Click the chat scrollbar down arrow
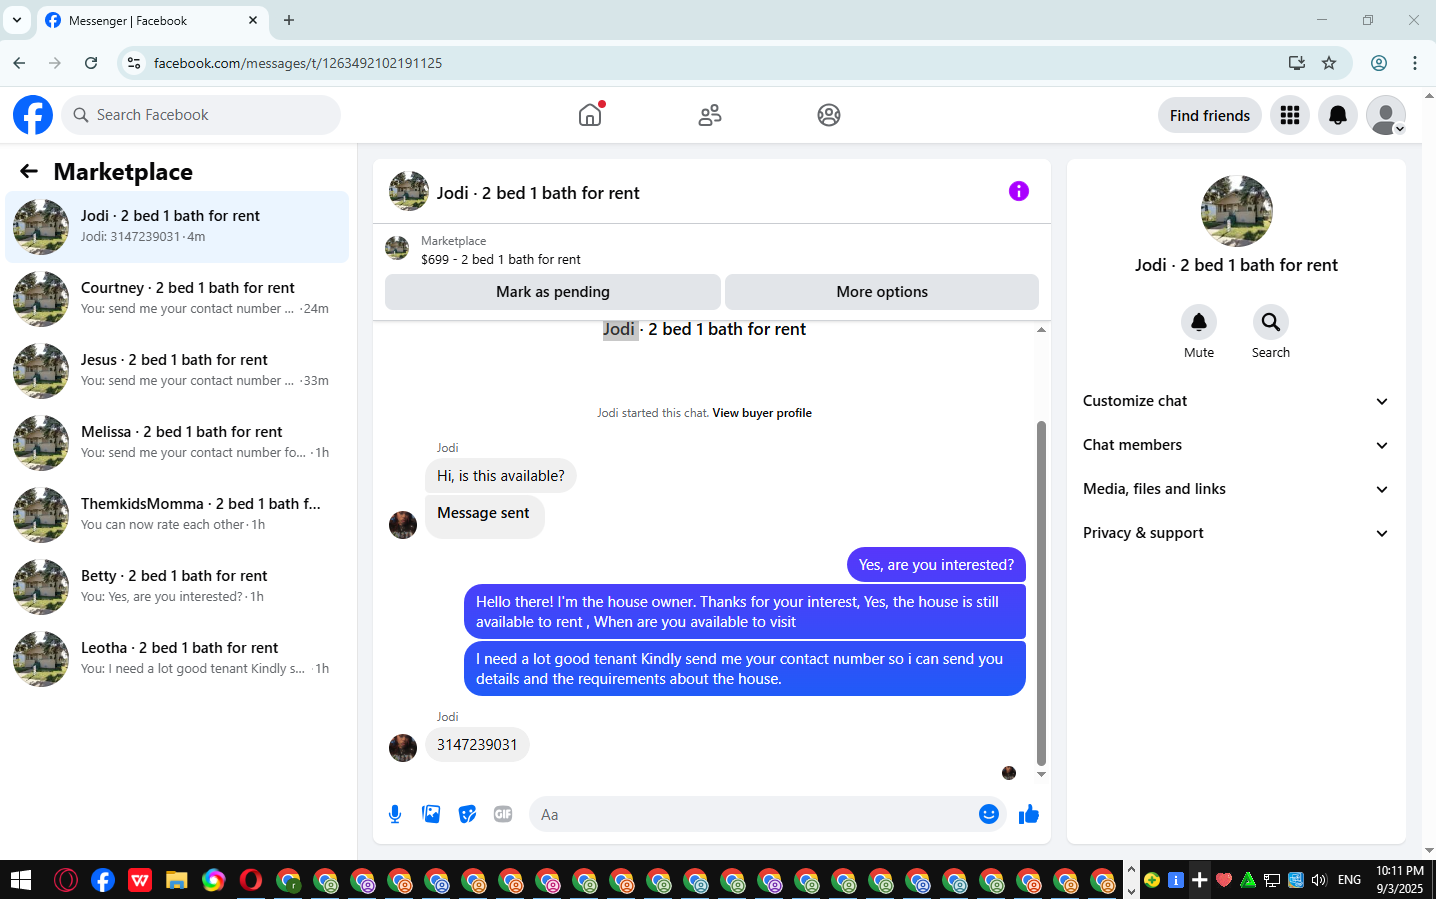The height and width of the screenshot is (899, 1436). (1041, 775)
